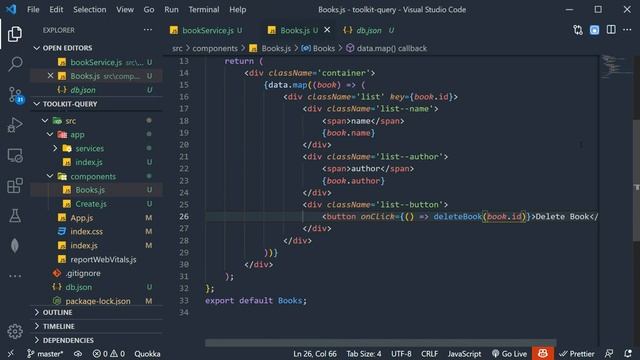Screen dimensions: 640x360
Task: Click the horizontal editor scrollbar
Action: pos(380,343)
